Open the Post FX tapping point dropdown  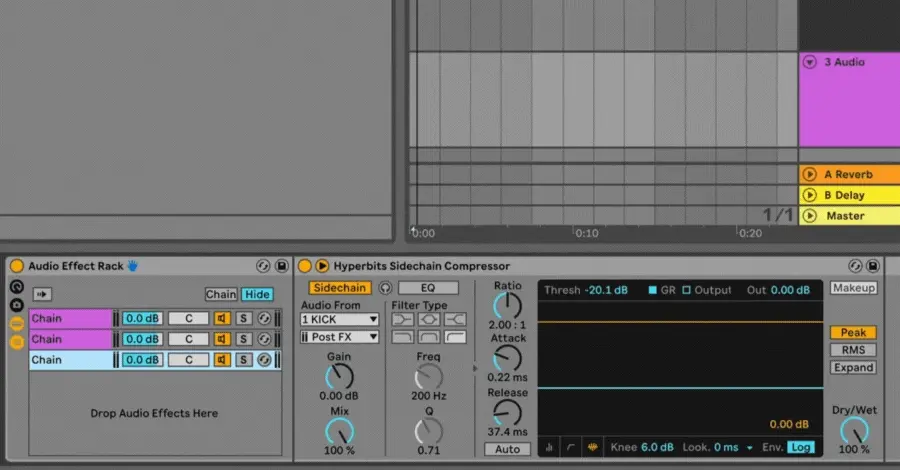point(339,337)
